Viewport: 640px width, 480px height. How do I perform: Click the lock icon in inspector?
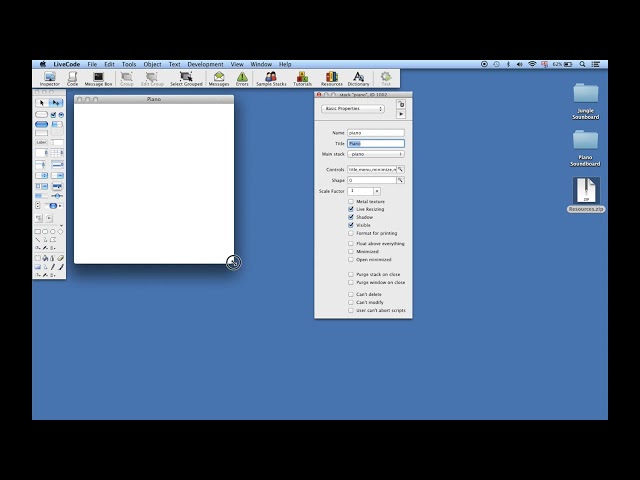tap(401, 104)
